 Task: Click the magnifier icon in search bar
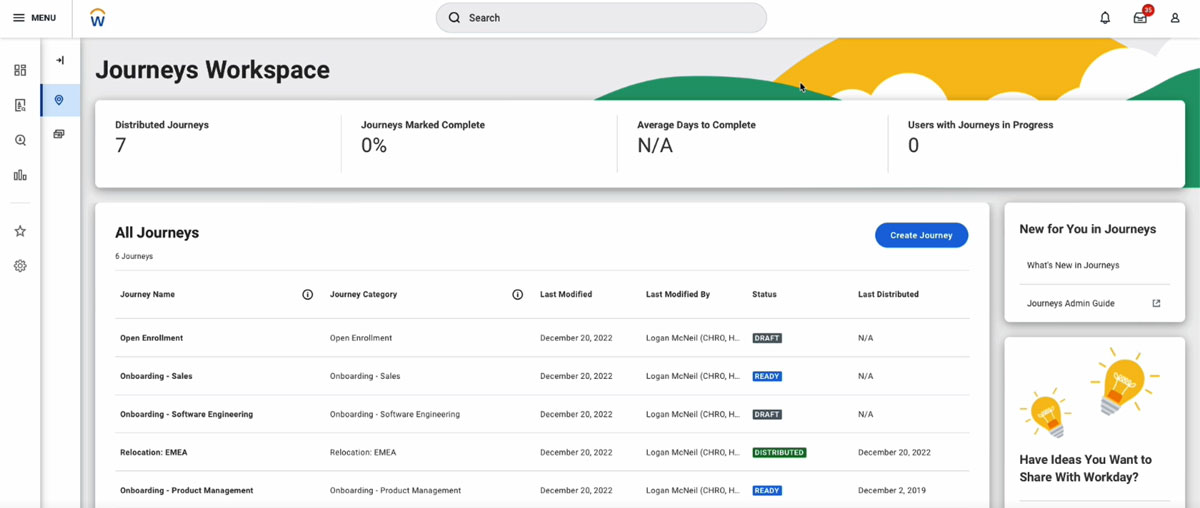[x=454, y=18]
